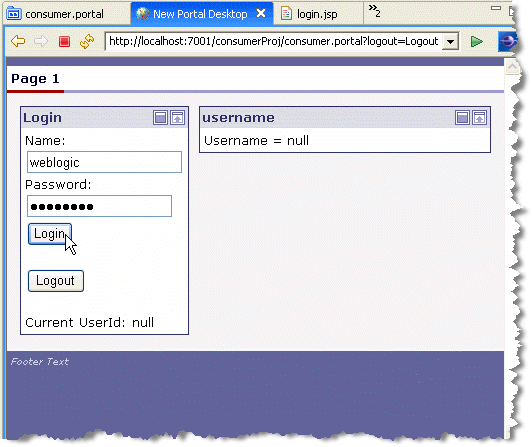Refresh the page with the reload arrows icon
The image size is (532, 447).
[x=87, y=41]
